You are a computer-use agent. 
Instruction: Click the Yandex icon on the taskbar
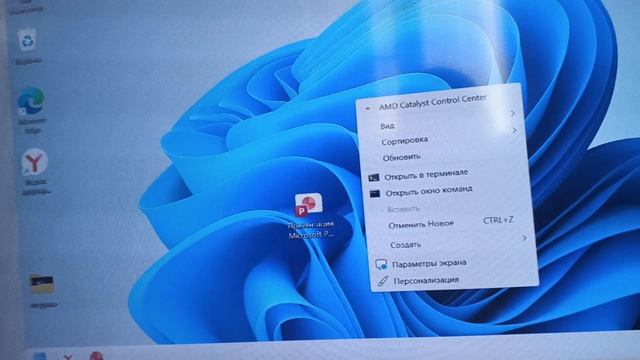pyautogui.click(x=68, y=357)
